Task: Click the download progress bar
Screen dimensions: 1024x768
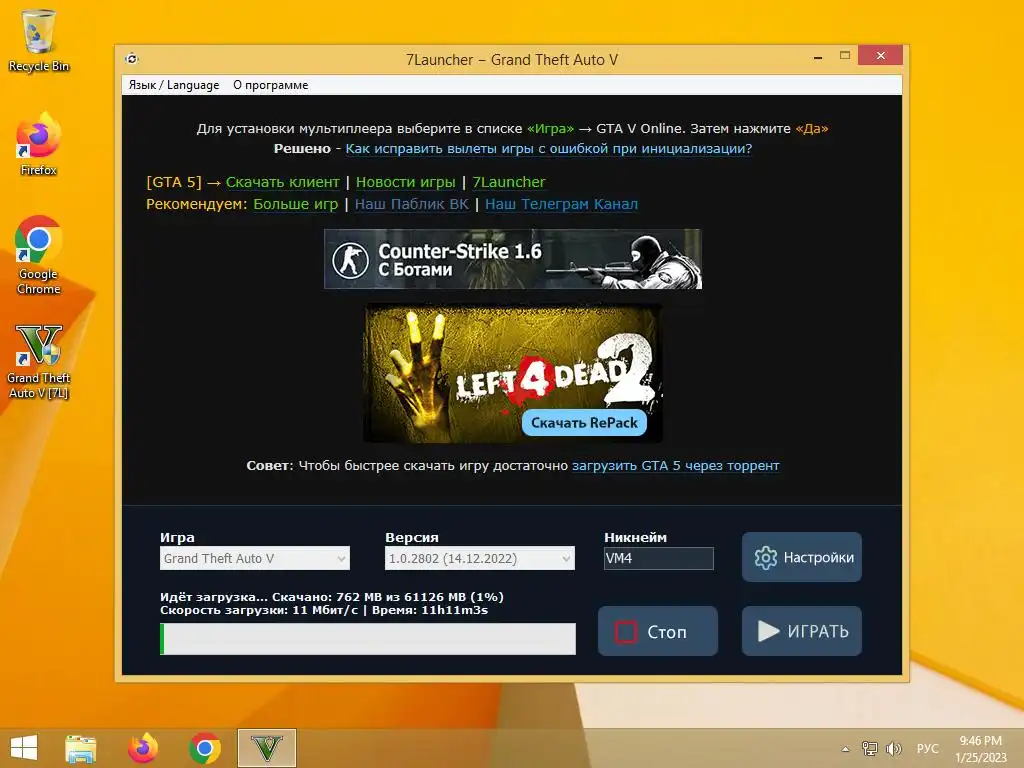Action: [368, 639]
